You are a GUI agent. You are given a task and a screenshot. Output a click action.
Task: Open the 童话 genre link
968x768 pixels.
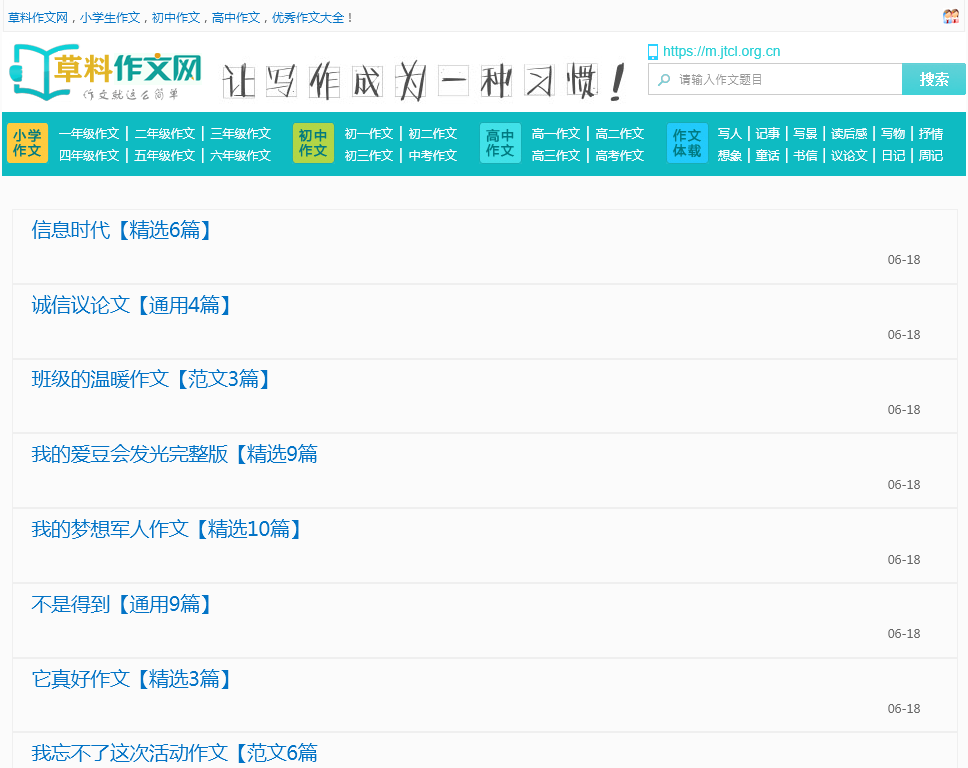(x=767, y=156)
